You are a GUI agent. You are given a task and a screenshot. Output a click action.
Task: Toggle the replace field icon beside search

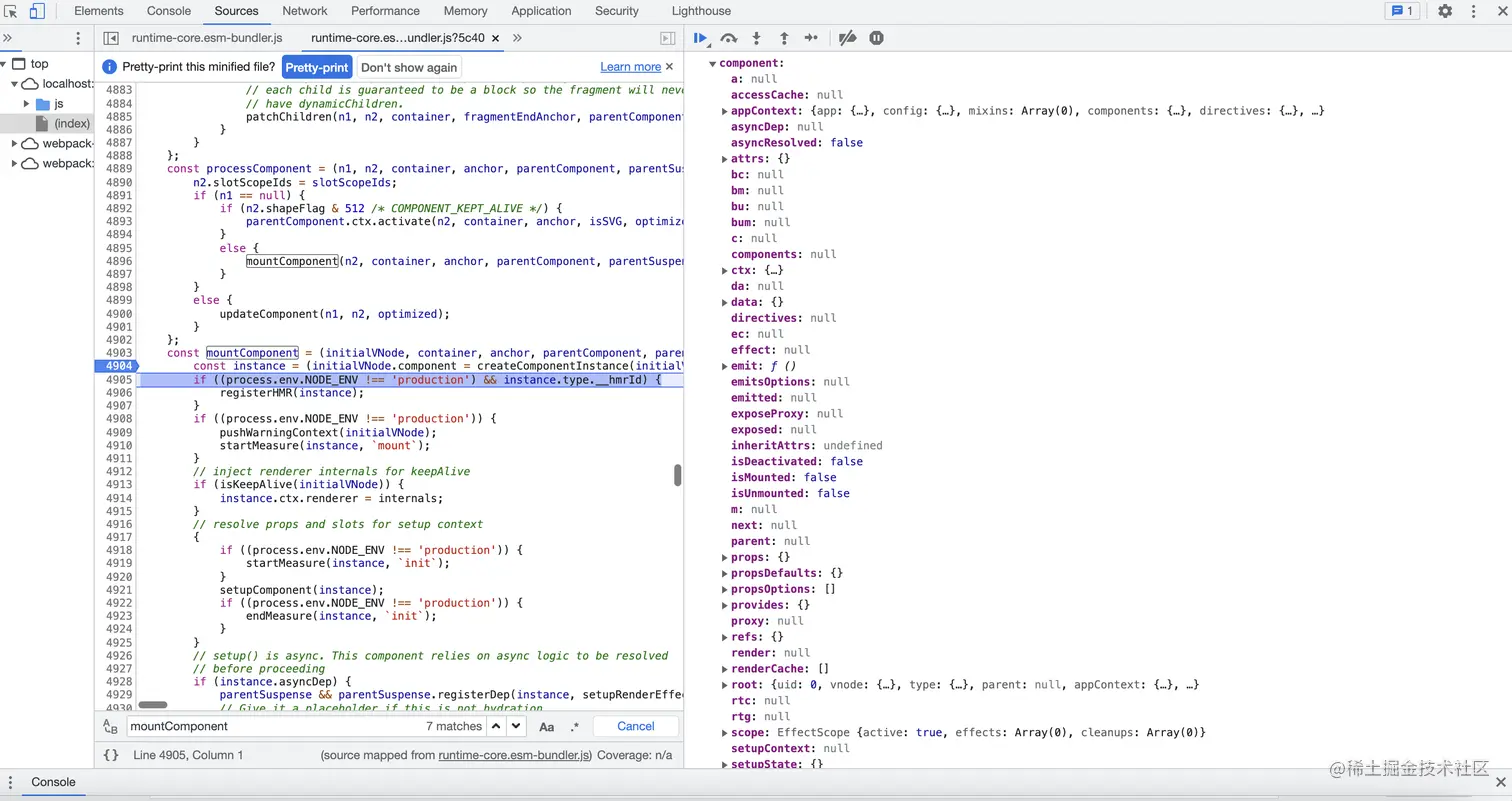110,726
